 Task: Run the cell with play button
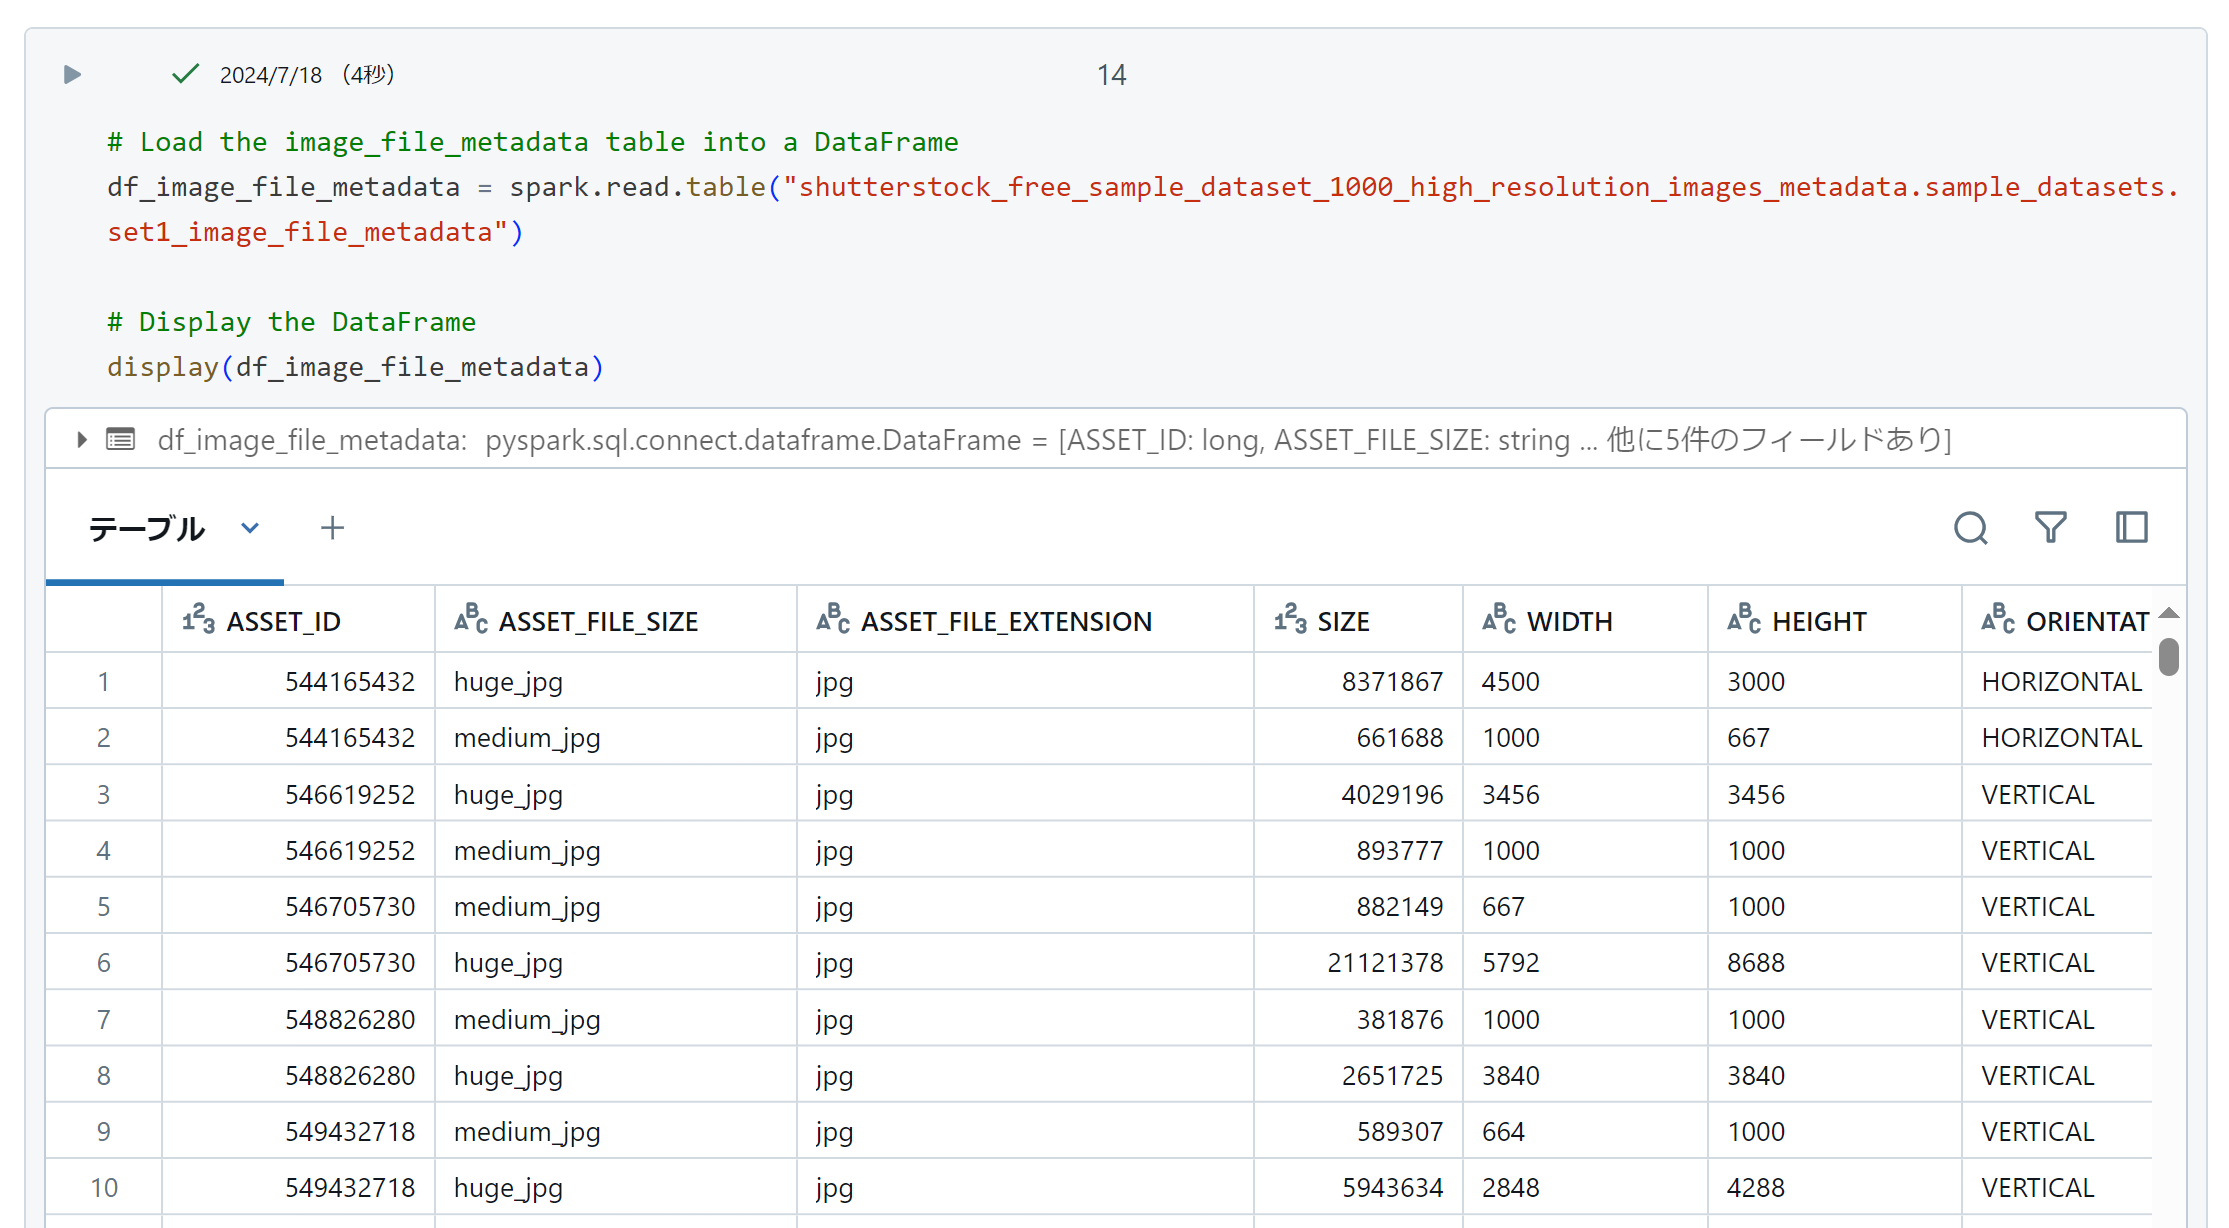[72, 75]
